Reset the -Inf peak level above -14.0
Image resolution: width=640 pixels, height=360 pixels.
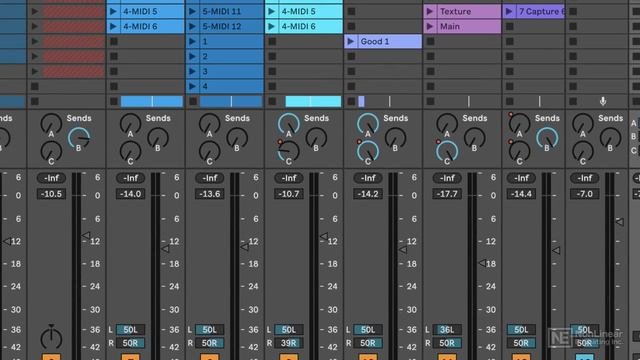[130, 178]
